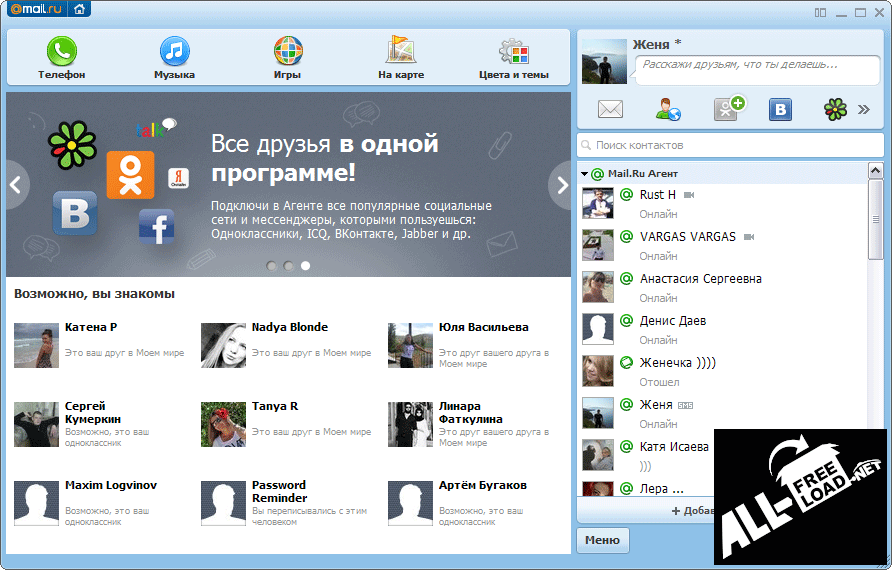Click the VKontakte icon in profile toolbar
Image resolution: width=892 pixels, height=570 pixels.
780,109
